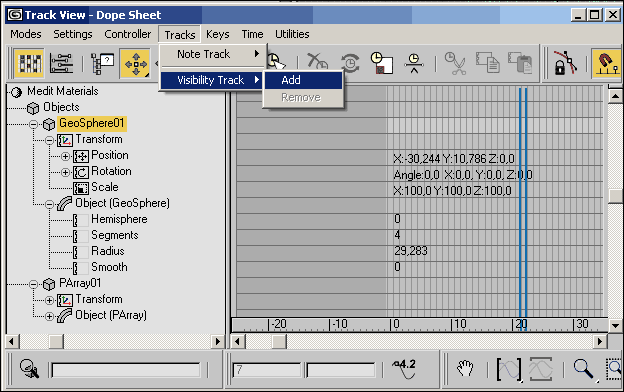
Task: Toggle Edit Keys dope sheet mode icon
Action: [29, 63]
